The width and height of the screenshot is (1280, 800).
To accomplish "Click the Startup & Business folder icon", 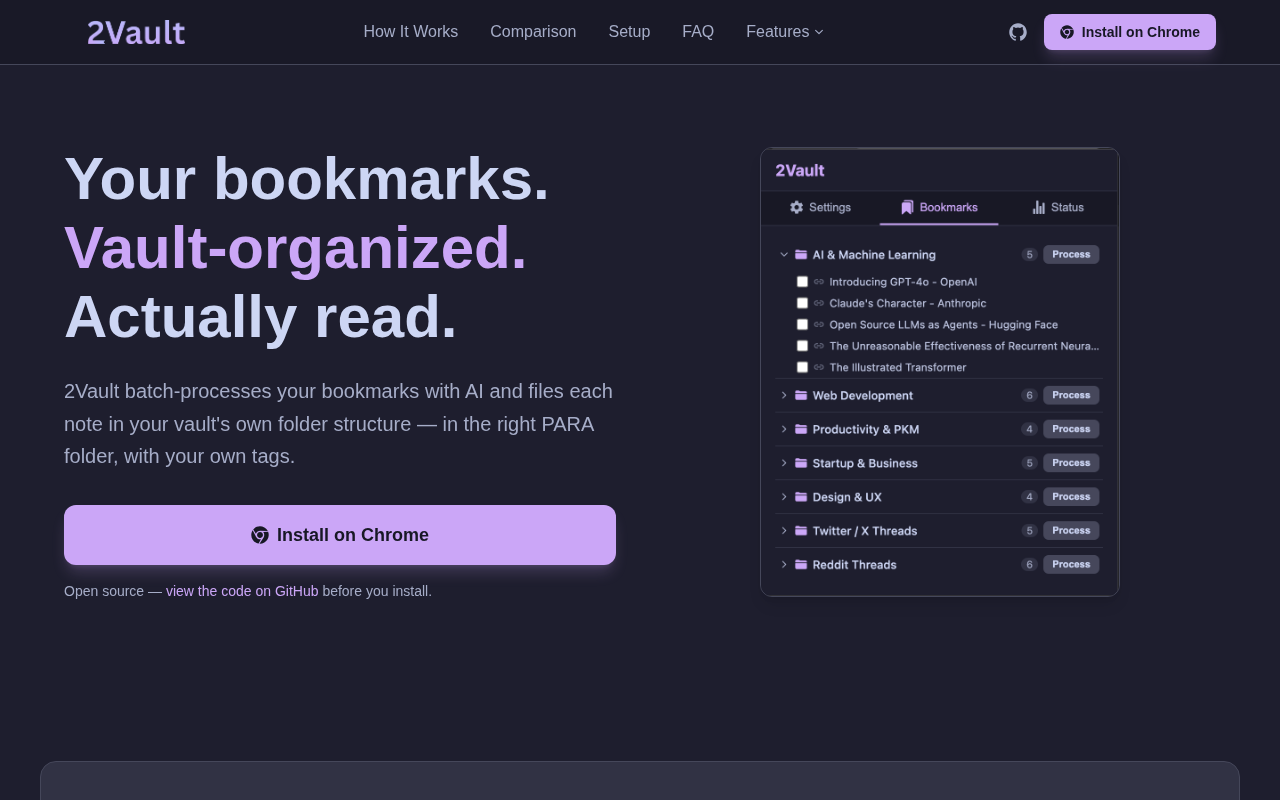I will point(801,463).
